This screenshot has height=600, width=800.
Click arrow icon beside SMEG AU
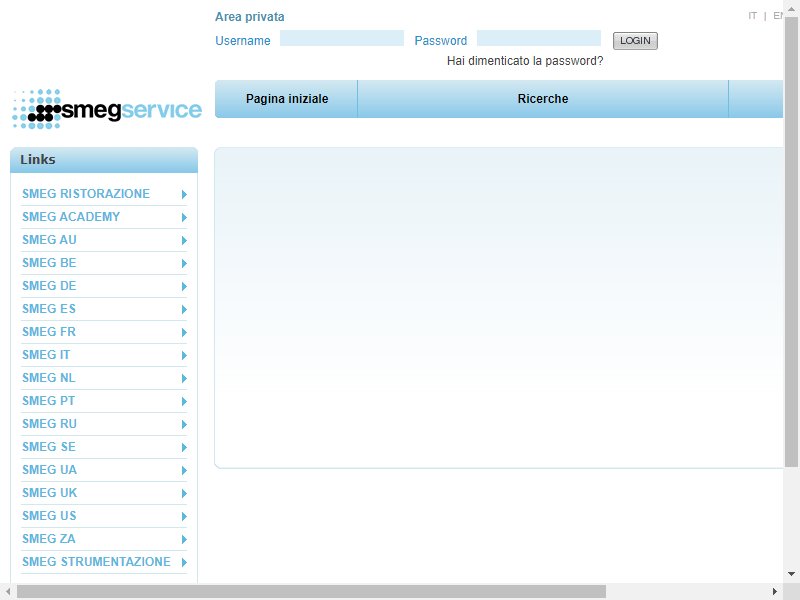(x=184, y=240)
